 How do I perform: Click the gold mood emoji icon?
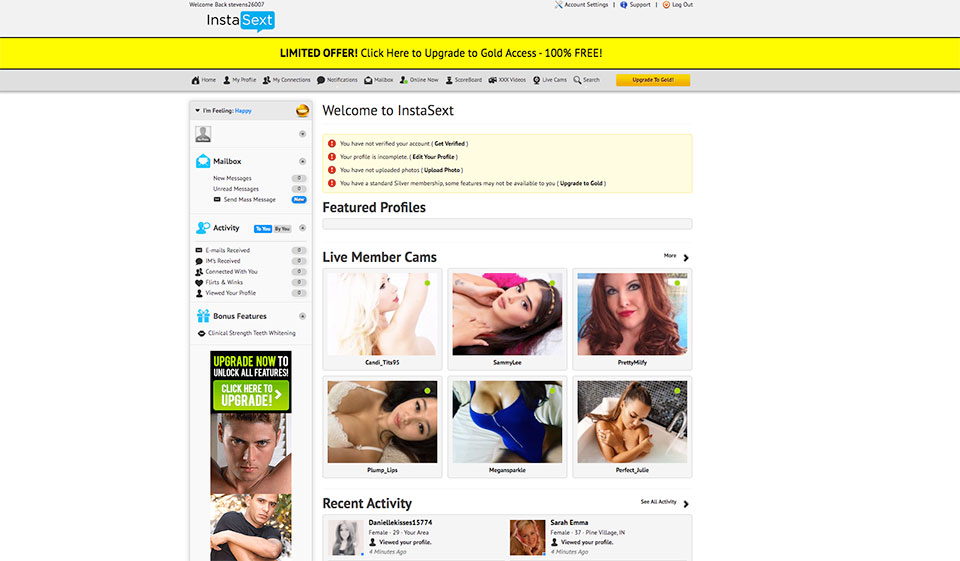(x=302, y=111)
